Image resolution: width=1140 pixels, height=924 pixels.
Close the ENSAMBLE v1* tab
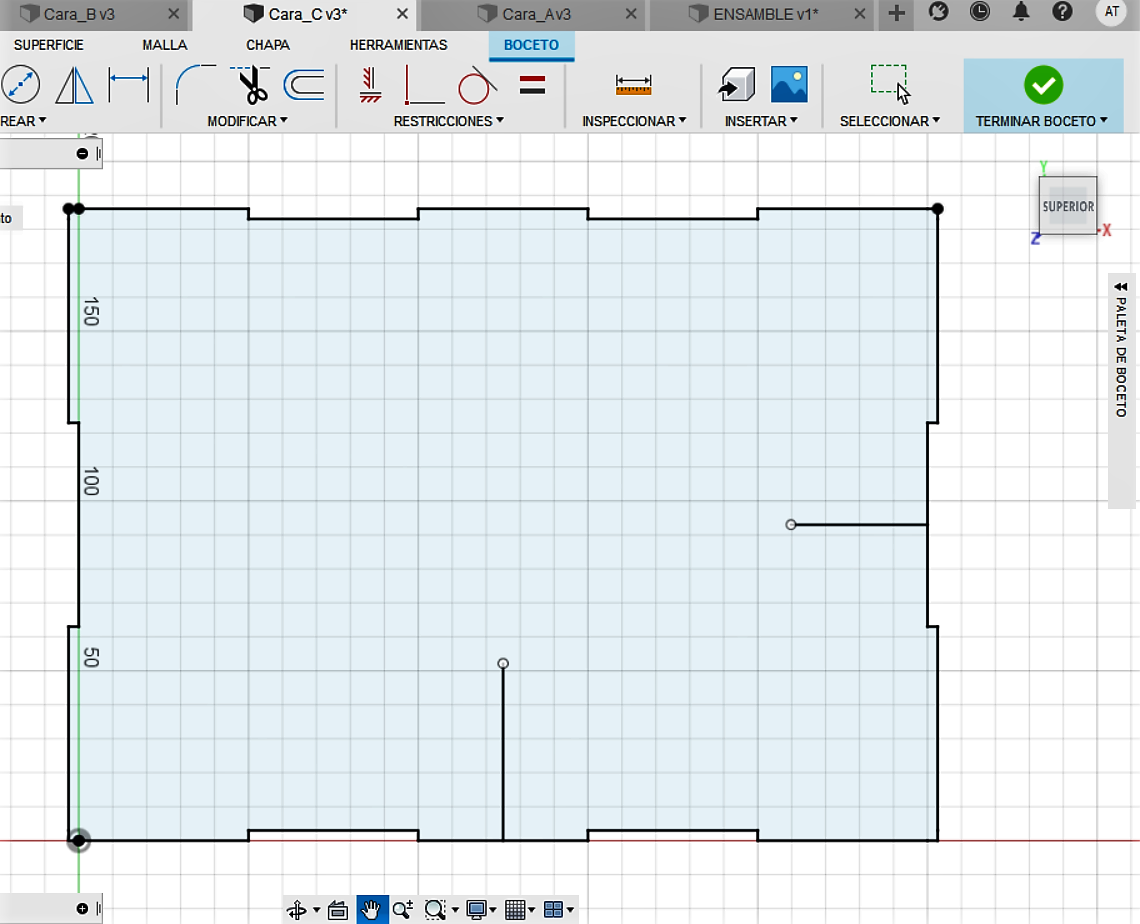pyautogui.click(x=859, y=14)
